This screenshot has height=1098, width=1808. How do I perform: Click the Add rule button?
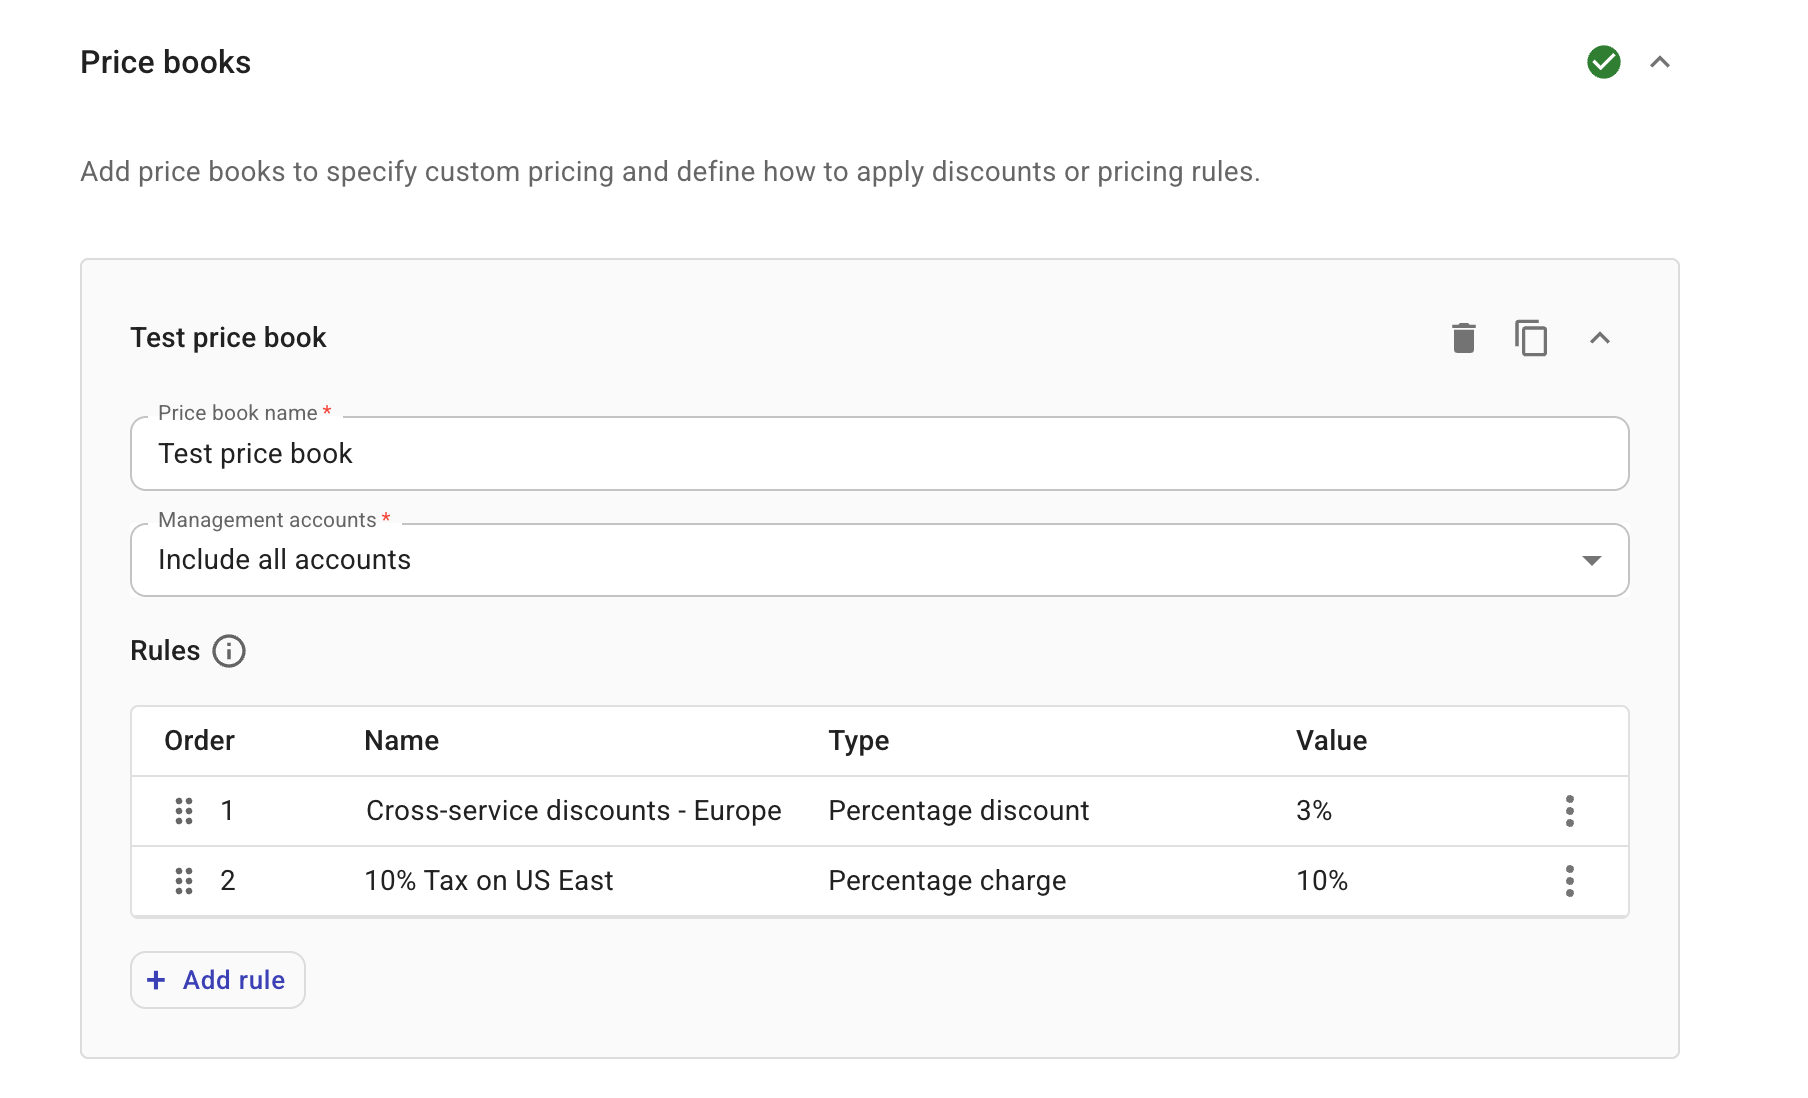218,980
